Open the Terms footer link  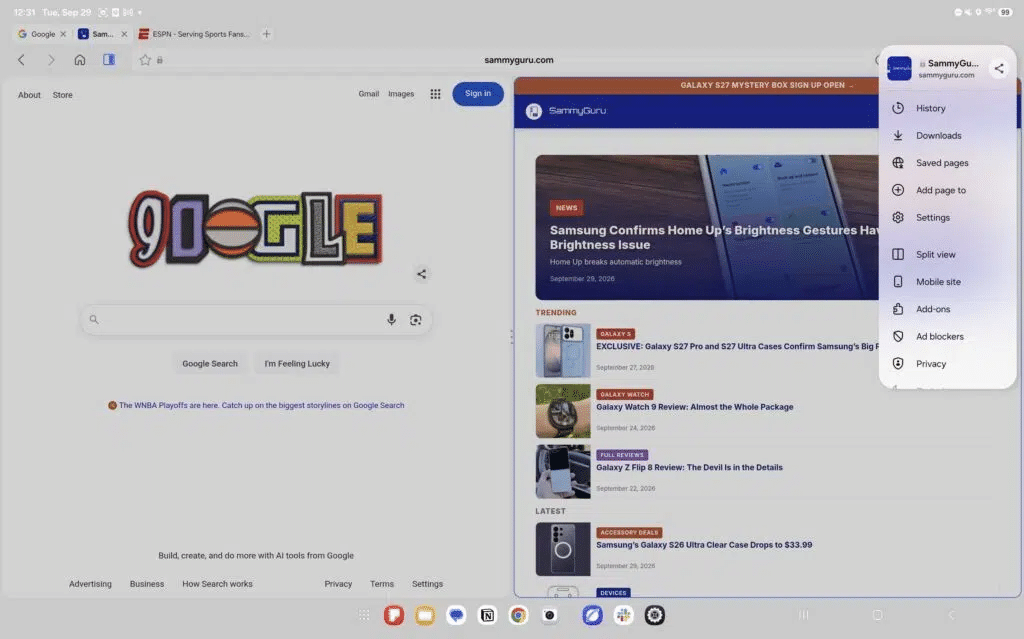tap(382, 584)
